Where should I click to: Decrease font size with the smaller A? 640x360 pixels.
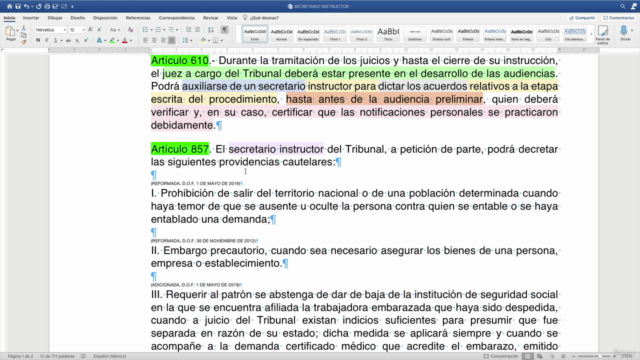point(99,30)
